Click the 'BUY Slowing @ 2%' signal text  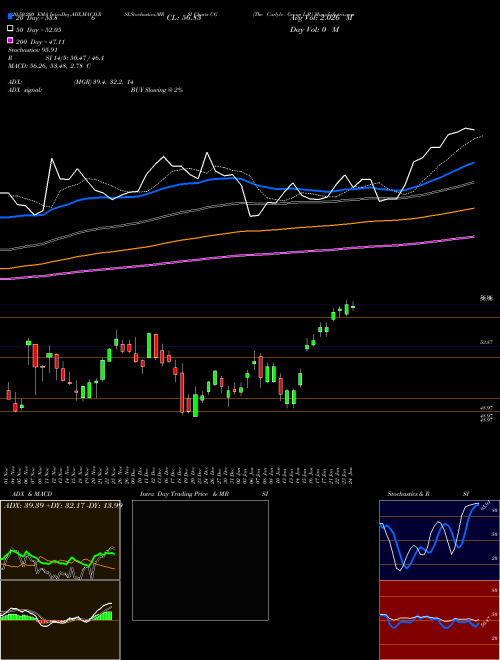point(157,90)
